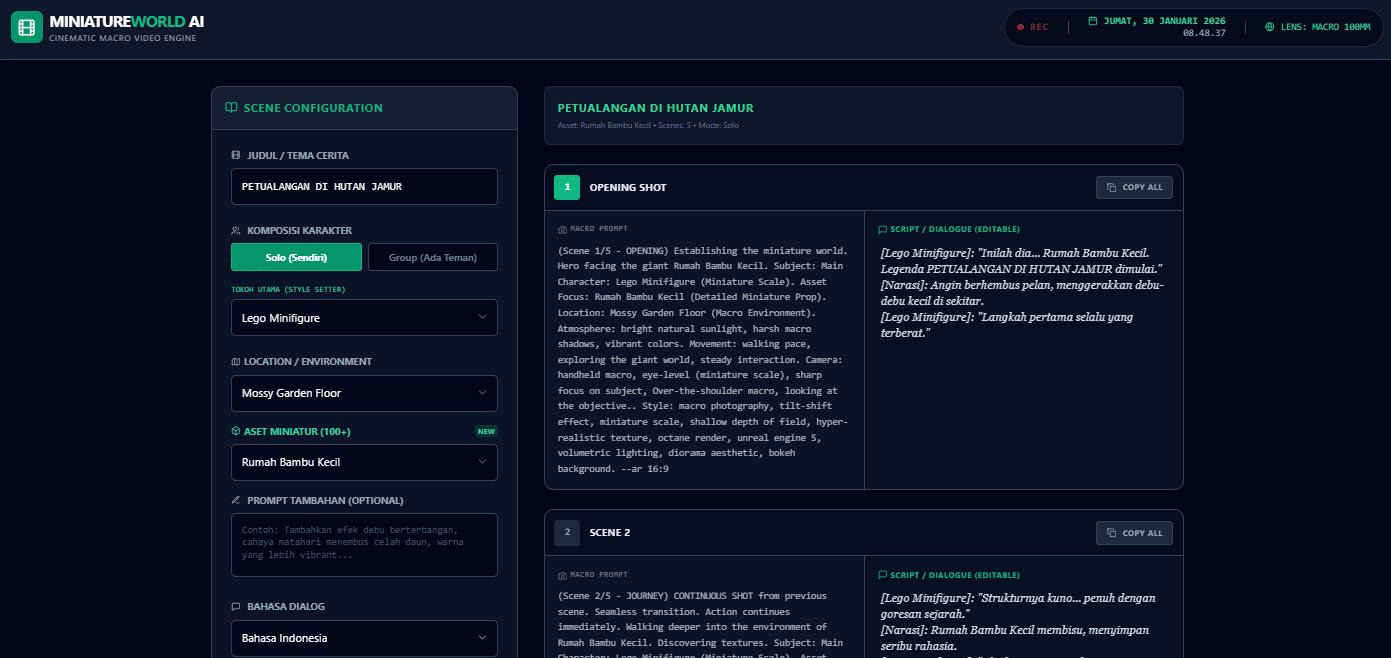Image resolution: width=1391 pixels, height=658 pixels.
Task: Click the camera icon beside Scene 2's Macro Prompt
Action: point(562,575)
